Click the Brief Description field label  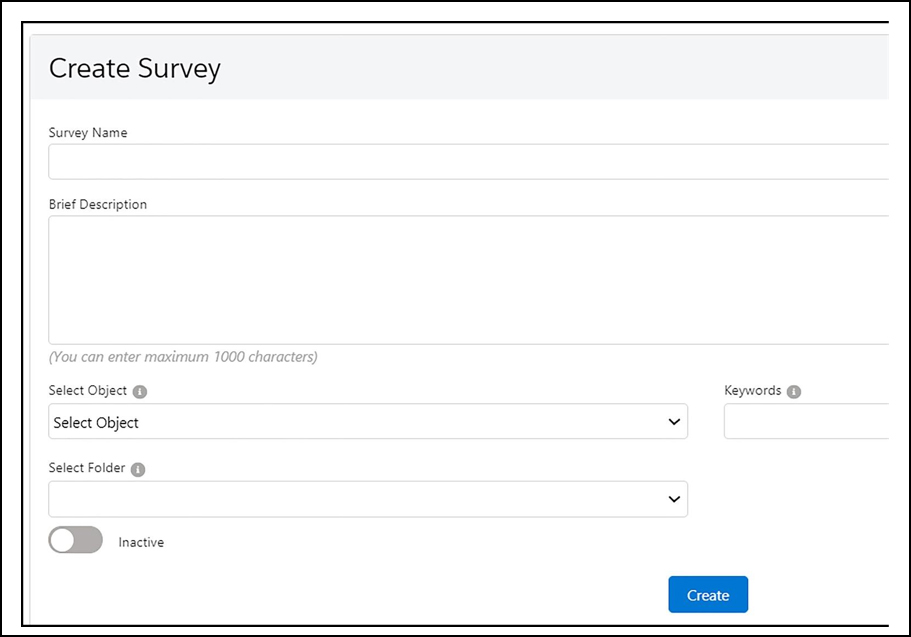click(x=98, y=205)
